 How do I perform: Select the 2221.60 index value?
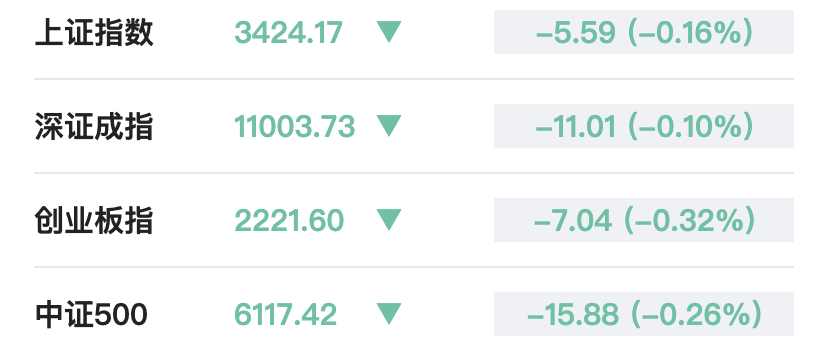289,220
